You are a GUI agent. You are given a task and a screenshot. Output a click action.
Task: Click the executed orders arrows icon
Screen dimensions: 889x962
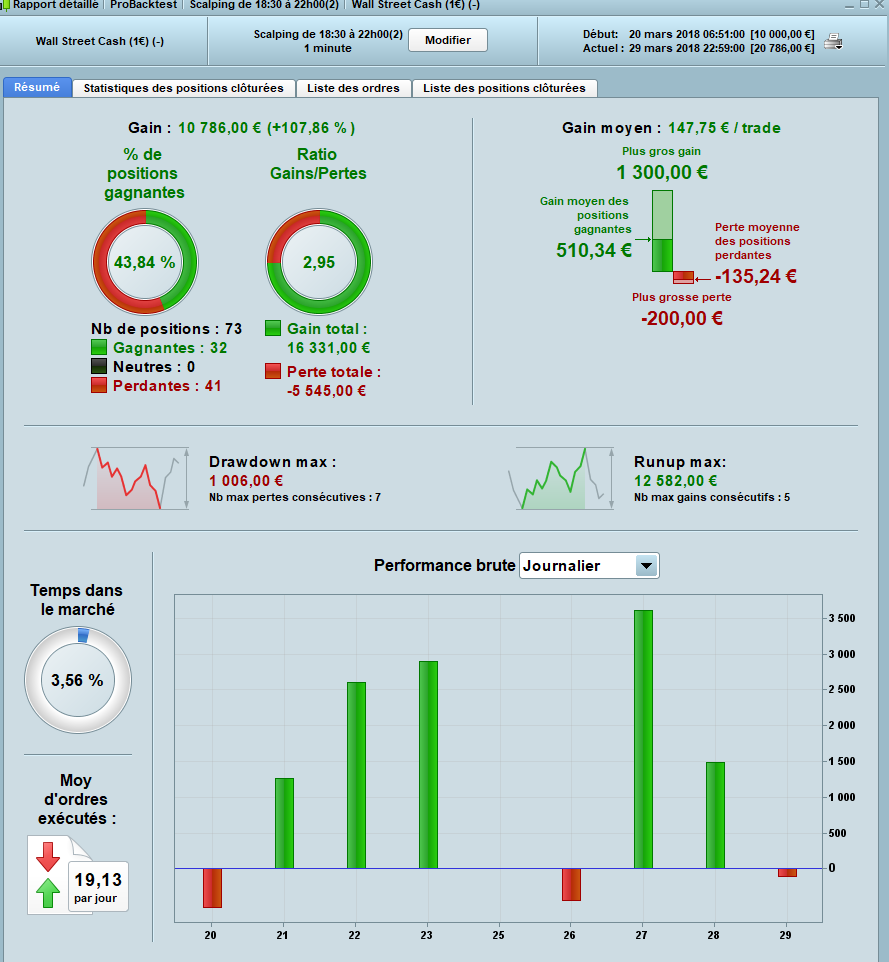(48, 875)
